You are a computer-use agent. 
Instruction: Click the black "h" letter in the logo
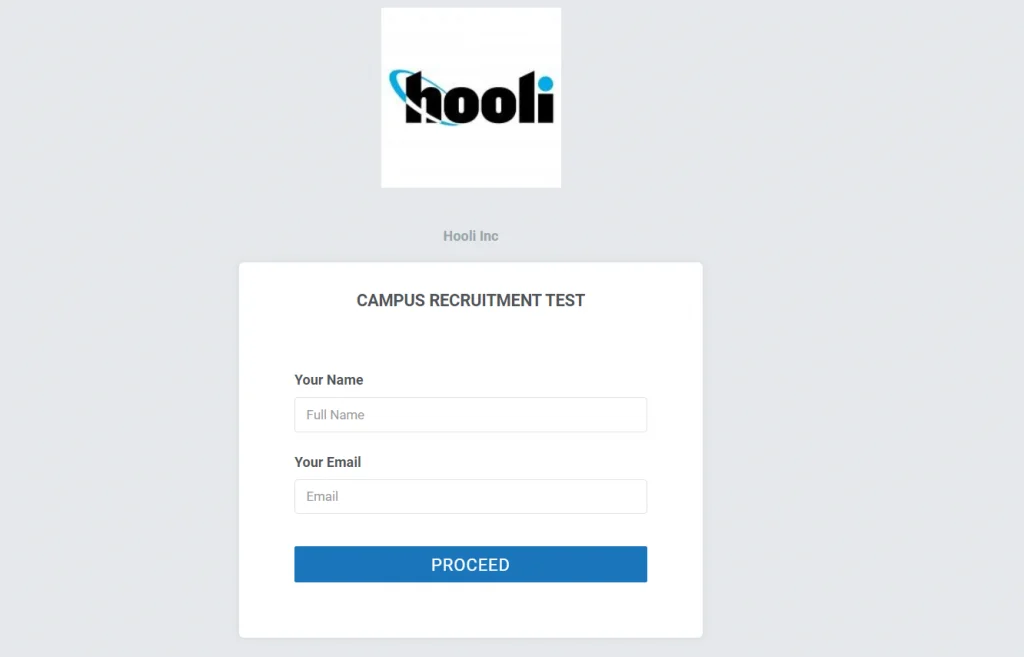424,97
